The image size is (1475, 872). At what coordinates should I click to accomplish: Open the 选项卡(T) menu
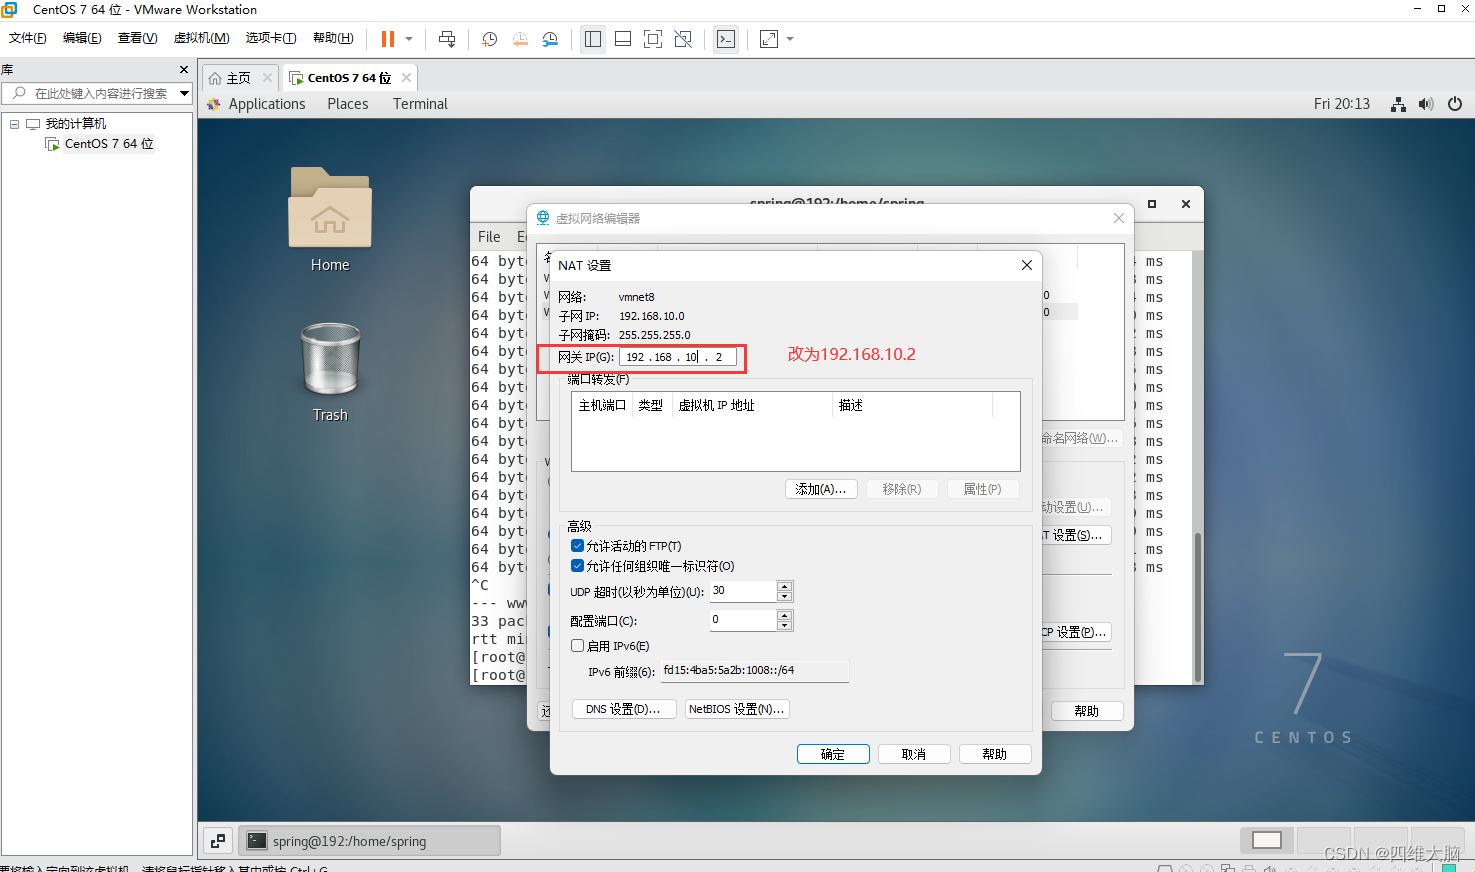(271, 38)
